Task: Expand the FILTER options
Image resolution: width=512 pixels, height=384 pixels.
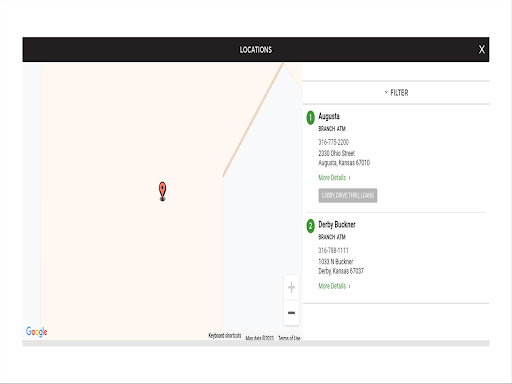Action: 396,93
